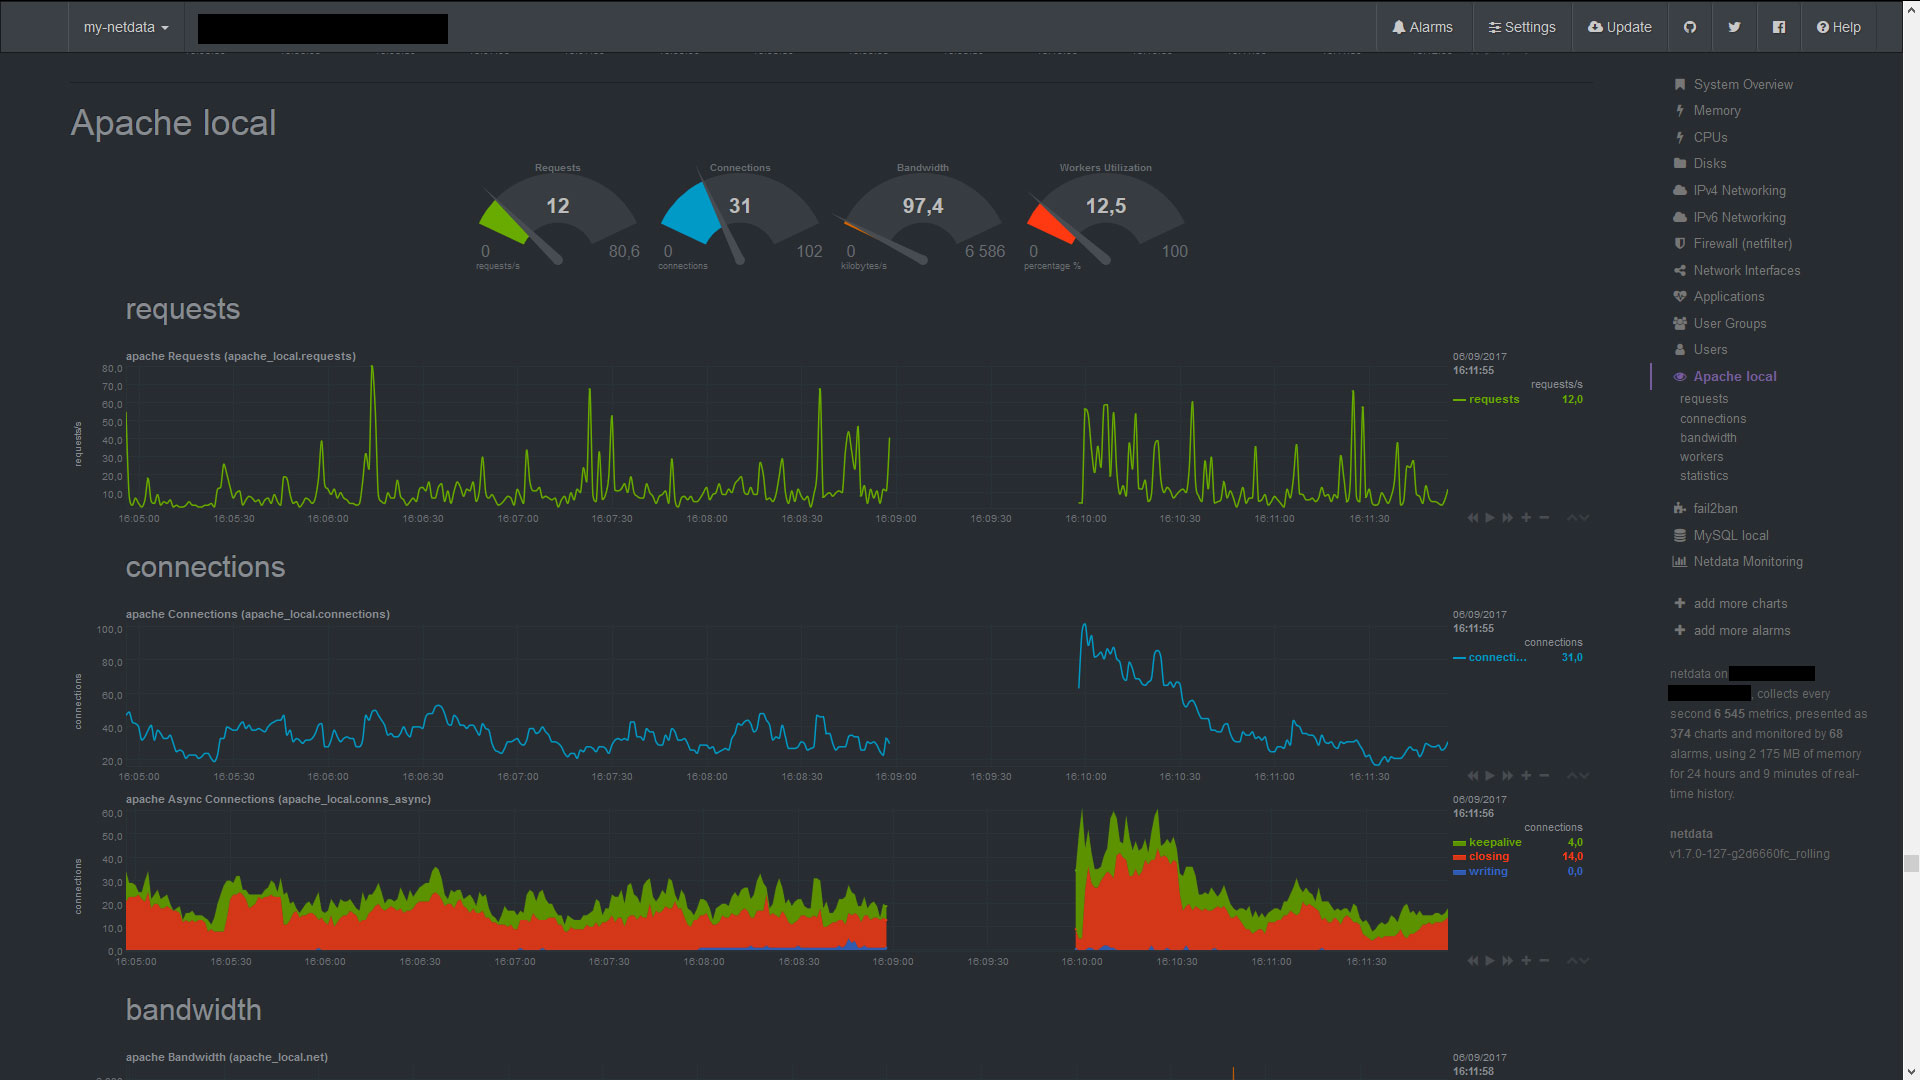Fast-forward the apache Requests chart
The width and height of the screenshot is (1920, 1080).
(1508, 518)
